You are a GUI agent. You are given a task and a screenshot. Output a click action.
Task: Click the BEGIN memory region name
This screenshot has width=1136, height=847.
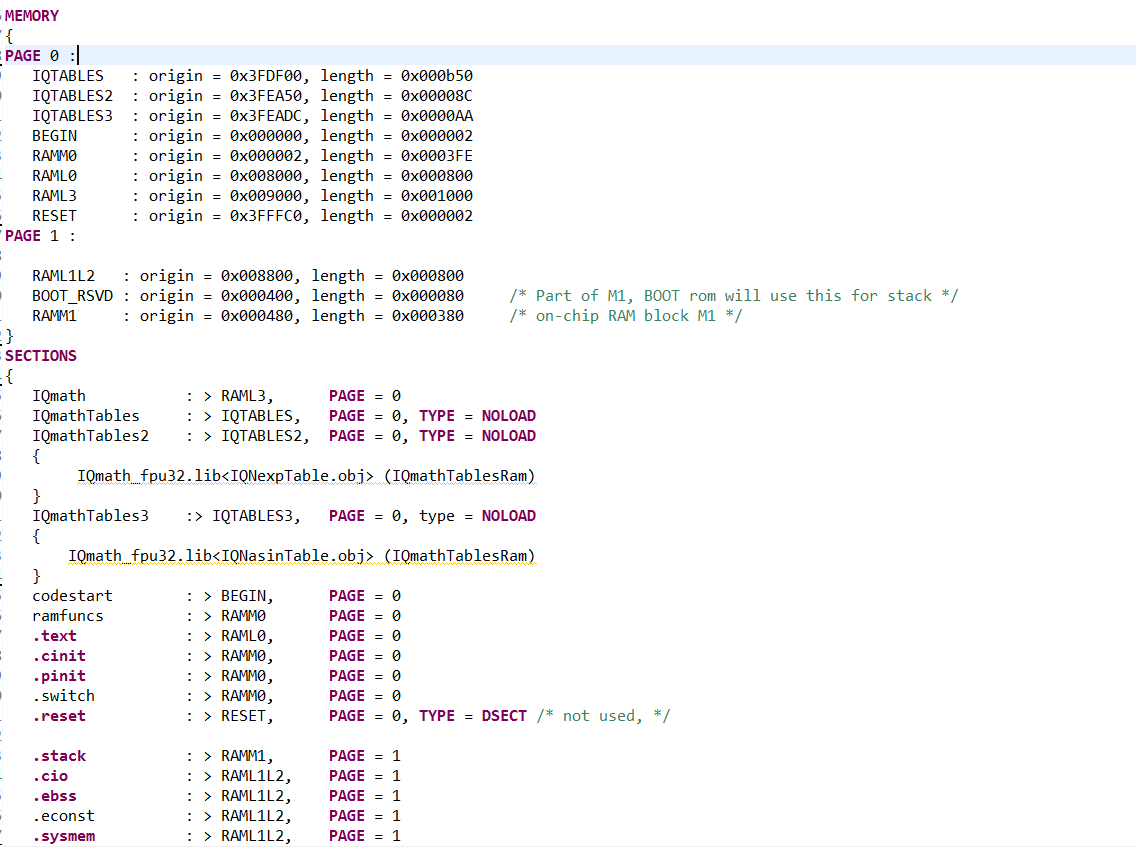(x=54, y=136)
